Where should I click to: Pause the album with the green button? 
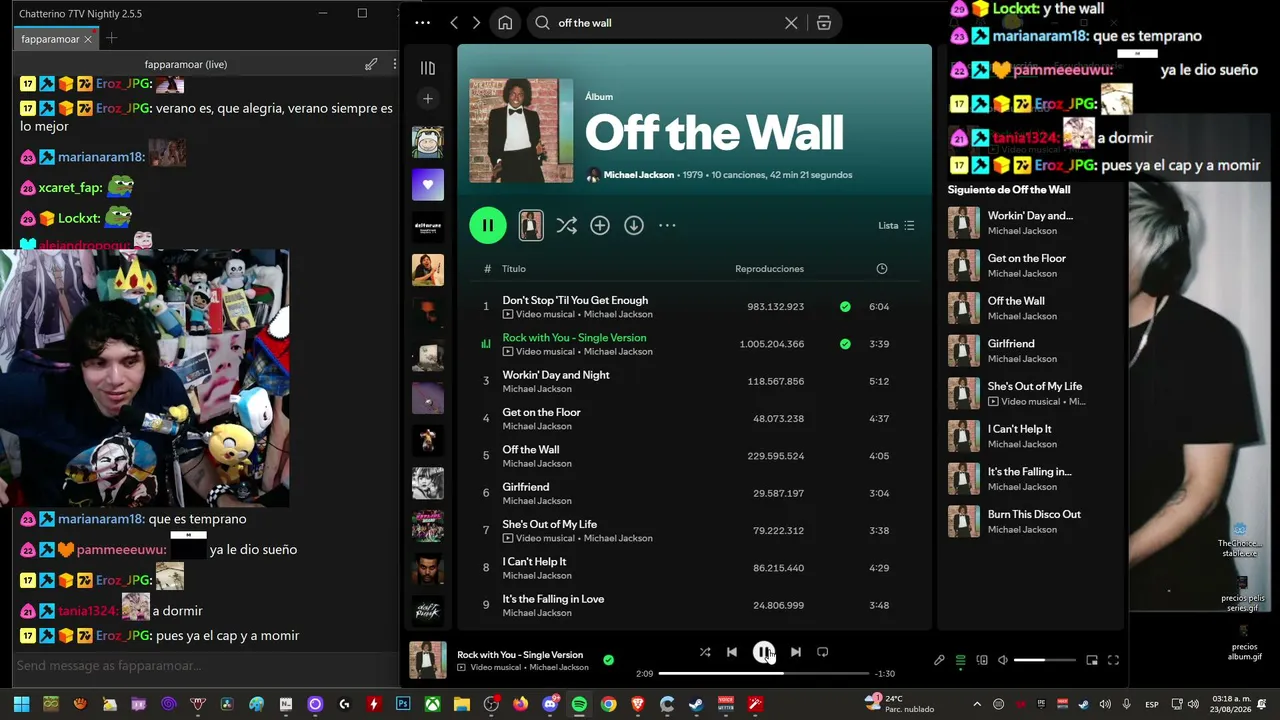(488, 225)
